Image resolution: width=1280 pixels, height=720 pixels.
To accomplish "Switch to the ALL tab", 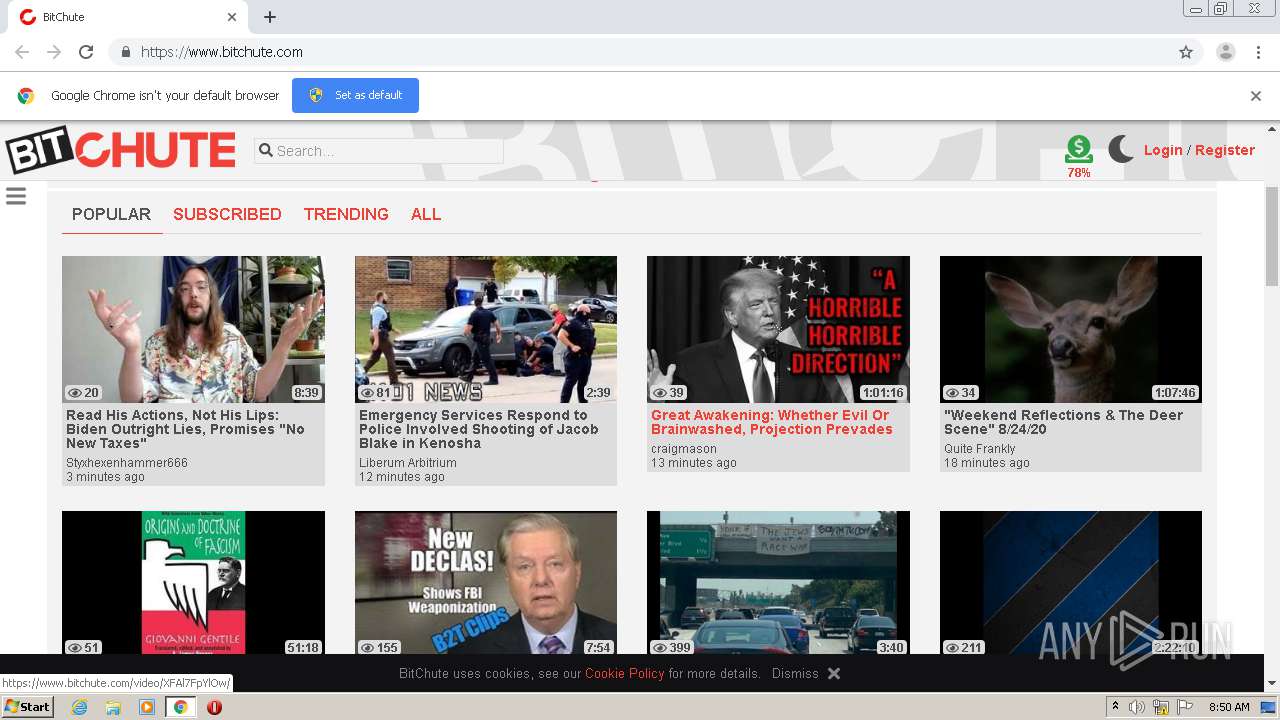I will click(426, 214).
